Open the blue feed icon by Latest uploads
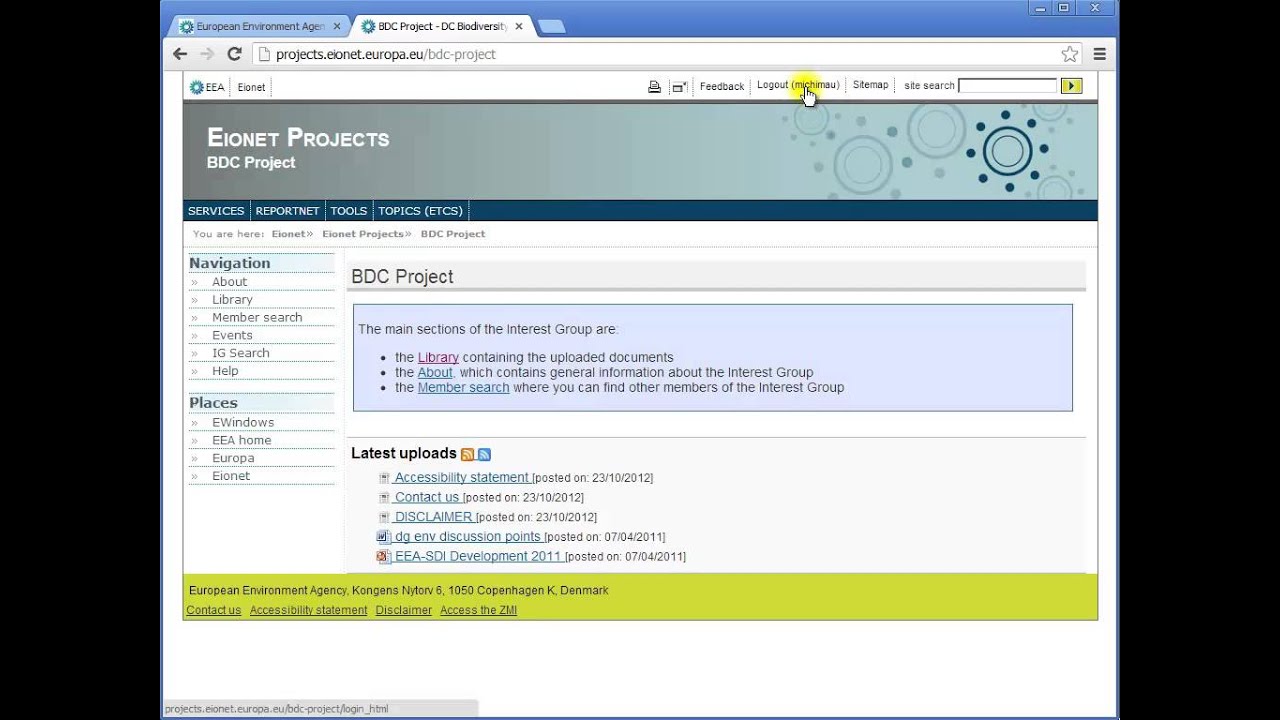The image size is (1280, 720). point(484,454)
